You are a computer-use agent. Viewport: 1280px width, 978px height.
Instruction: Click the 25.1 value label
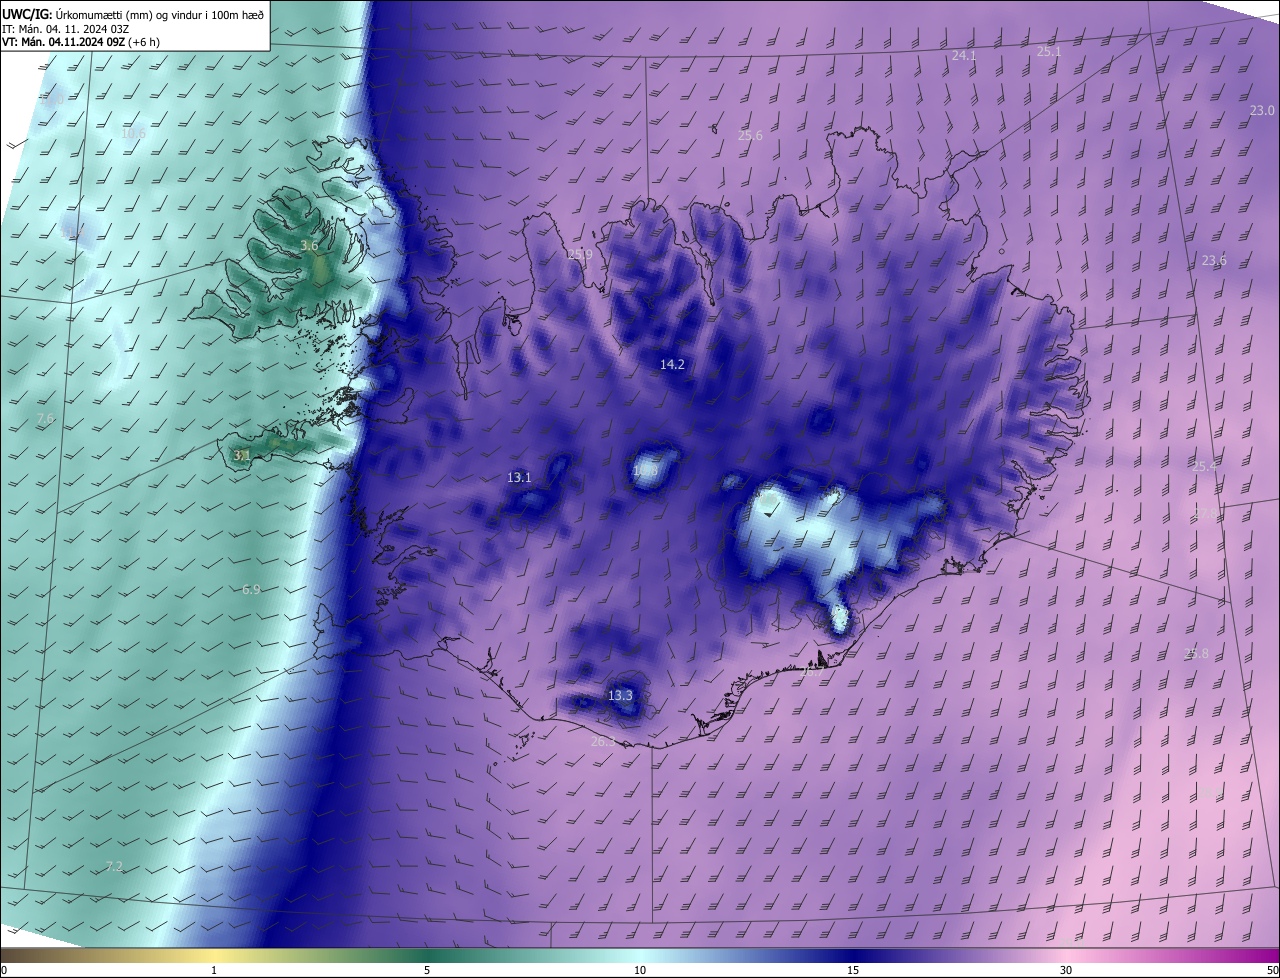pyautogui.click(x=1049, y=51)
